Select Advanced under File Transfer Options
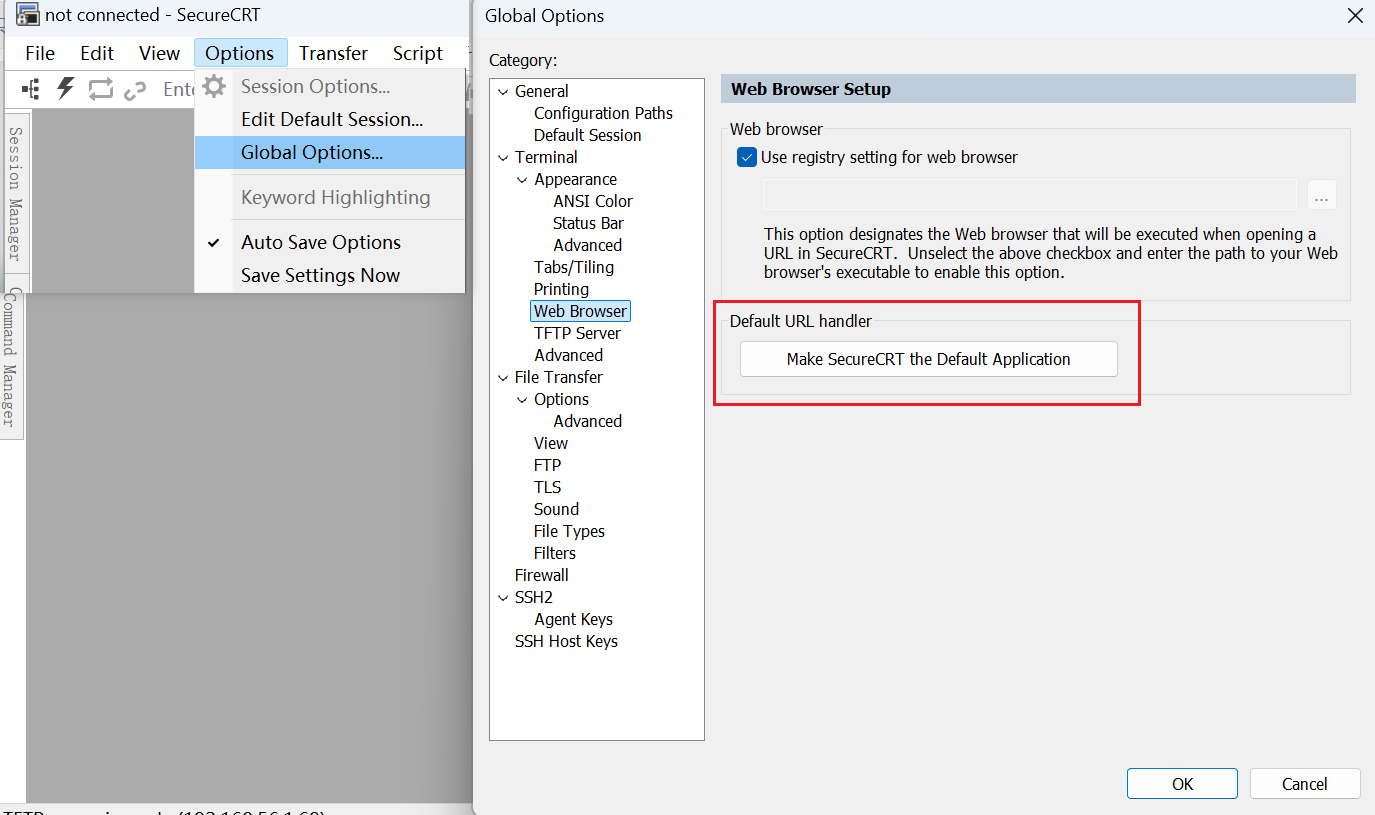This screenshot has width=1375, height=815. 587,421
